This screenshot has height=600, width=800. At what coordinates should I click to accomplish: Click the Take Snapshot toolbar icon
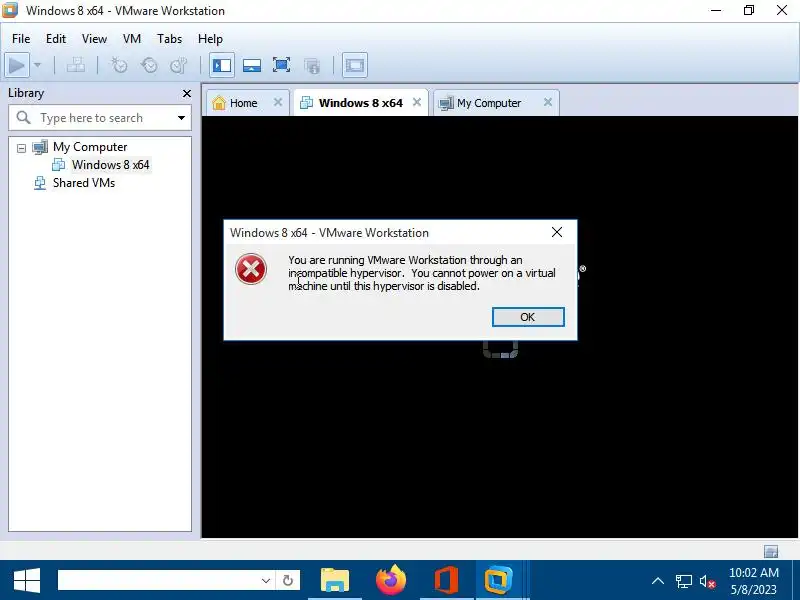click(x=119, y=65)
